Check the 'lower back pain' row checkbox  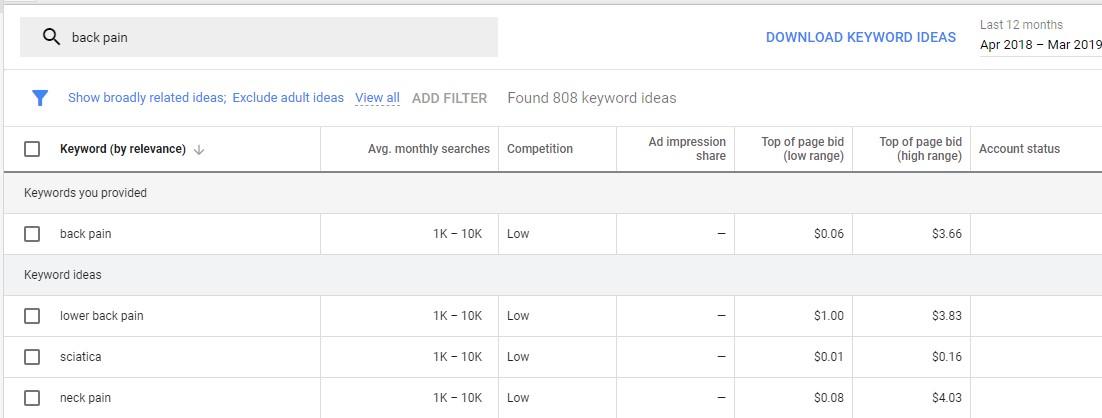pyautogui.click(x=32, y=316)
